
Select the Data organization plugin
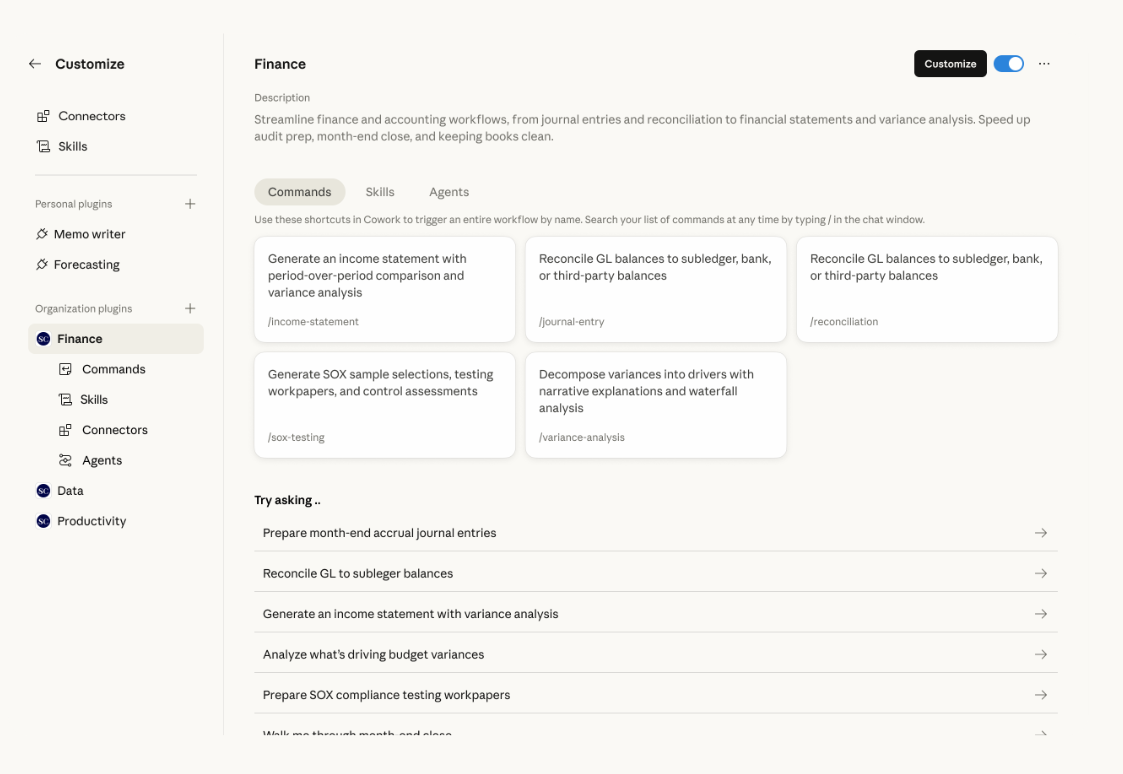(x=70, y=491)
